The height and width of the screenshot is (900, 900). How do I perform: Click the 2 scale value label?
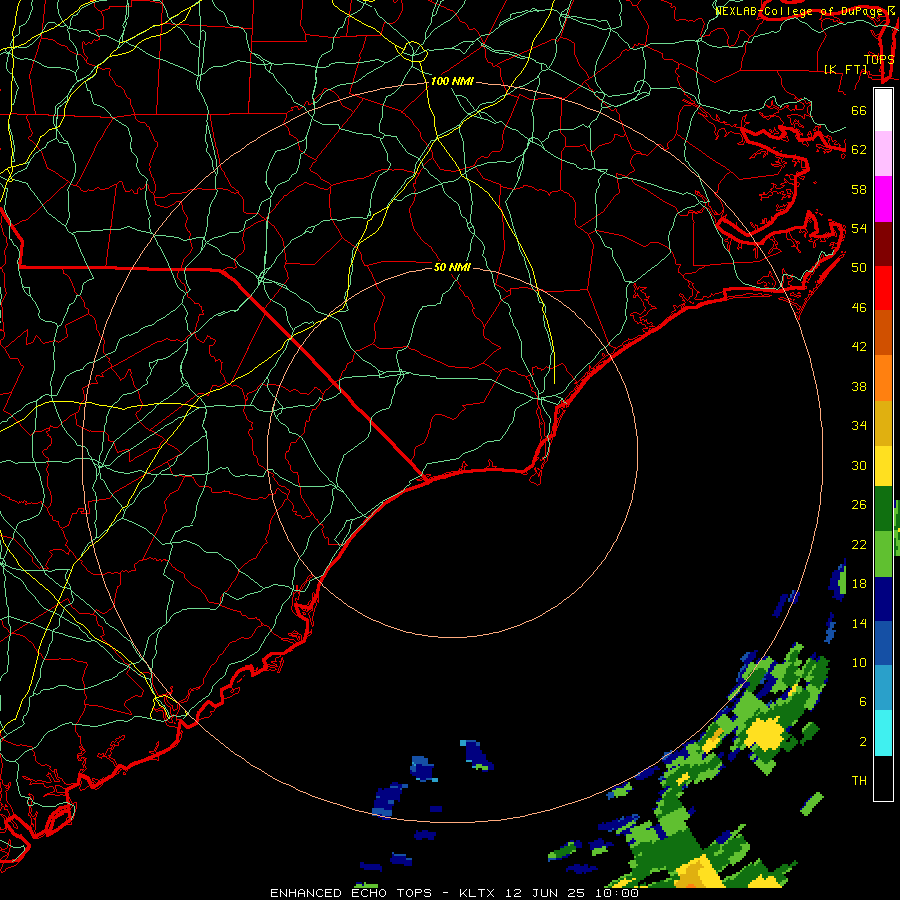pos(863,742)
